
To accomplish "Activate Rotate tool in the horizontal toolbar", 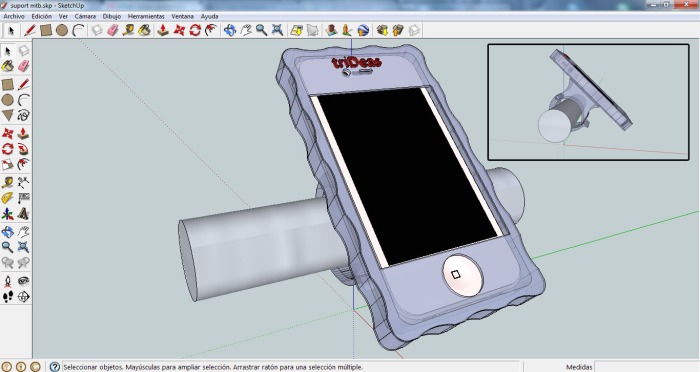I will [x=195, y=30].
